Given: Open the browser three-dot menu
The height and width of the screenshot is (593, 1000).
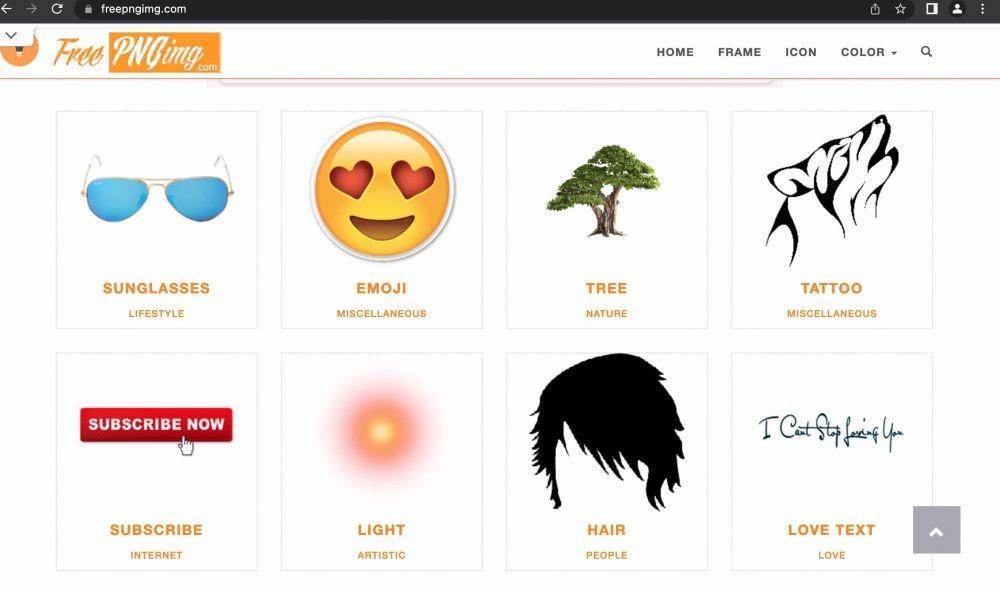Looking at the screenshot, I should (x=982, y=9).
